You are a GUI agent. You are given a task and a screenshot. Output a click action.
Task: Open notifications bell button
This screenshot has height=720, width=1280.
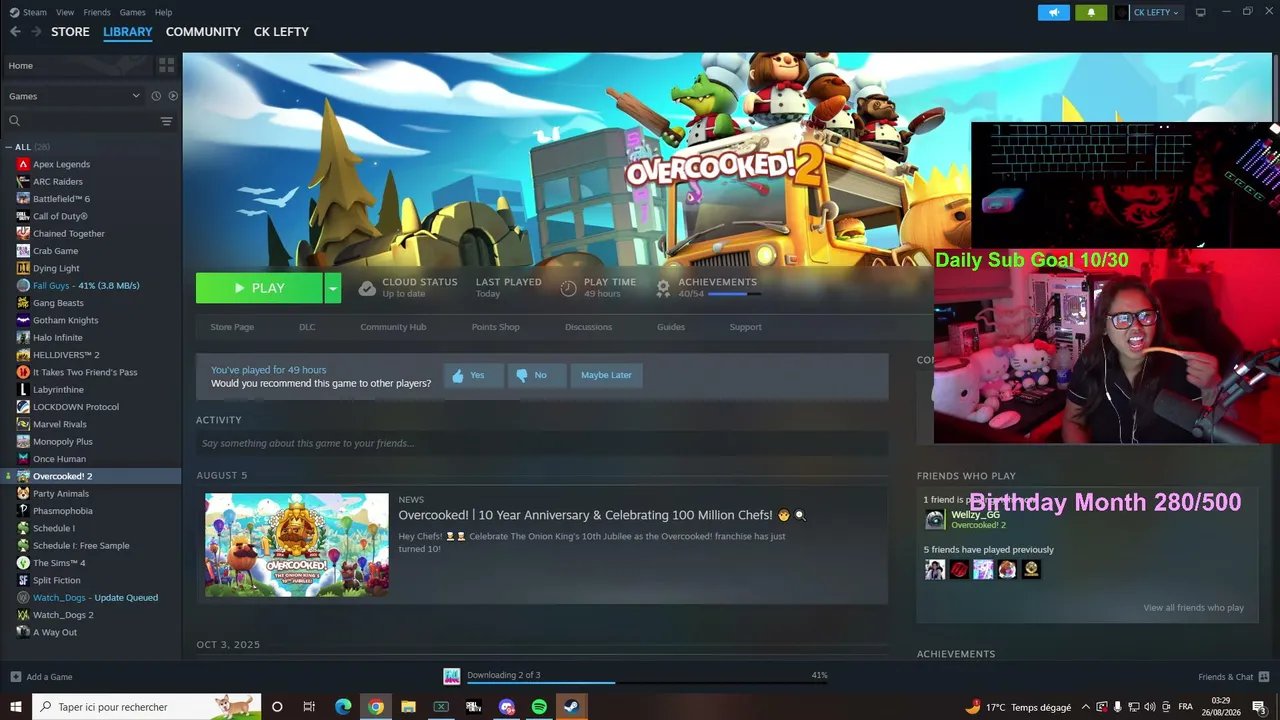pos(1090,12)
